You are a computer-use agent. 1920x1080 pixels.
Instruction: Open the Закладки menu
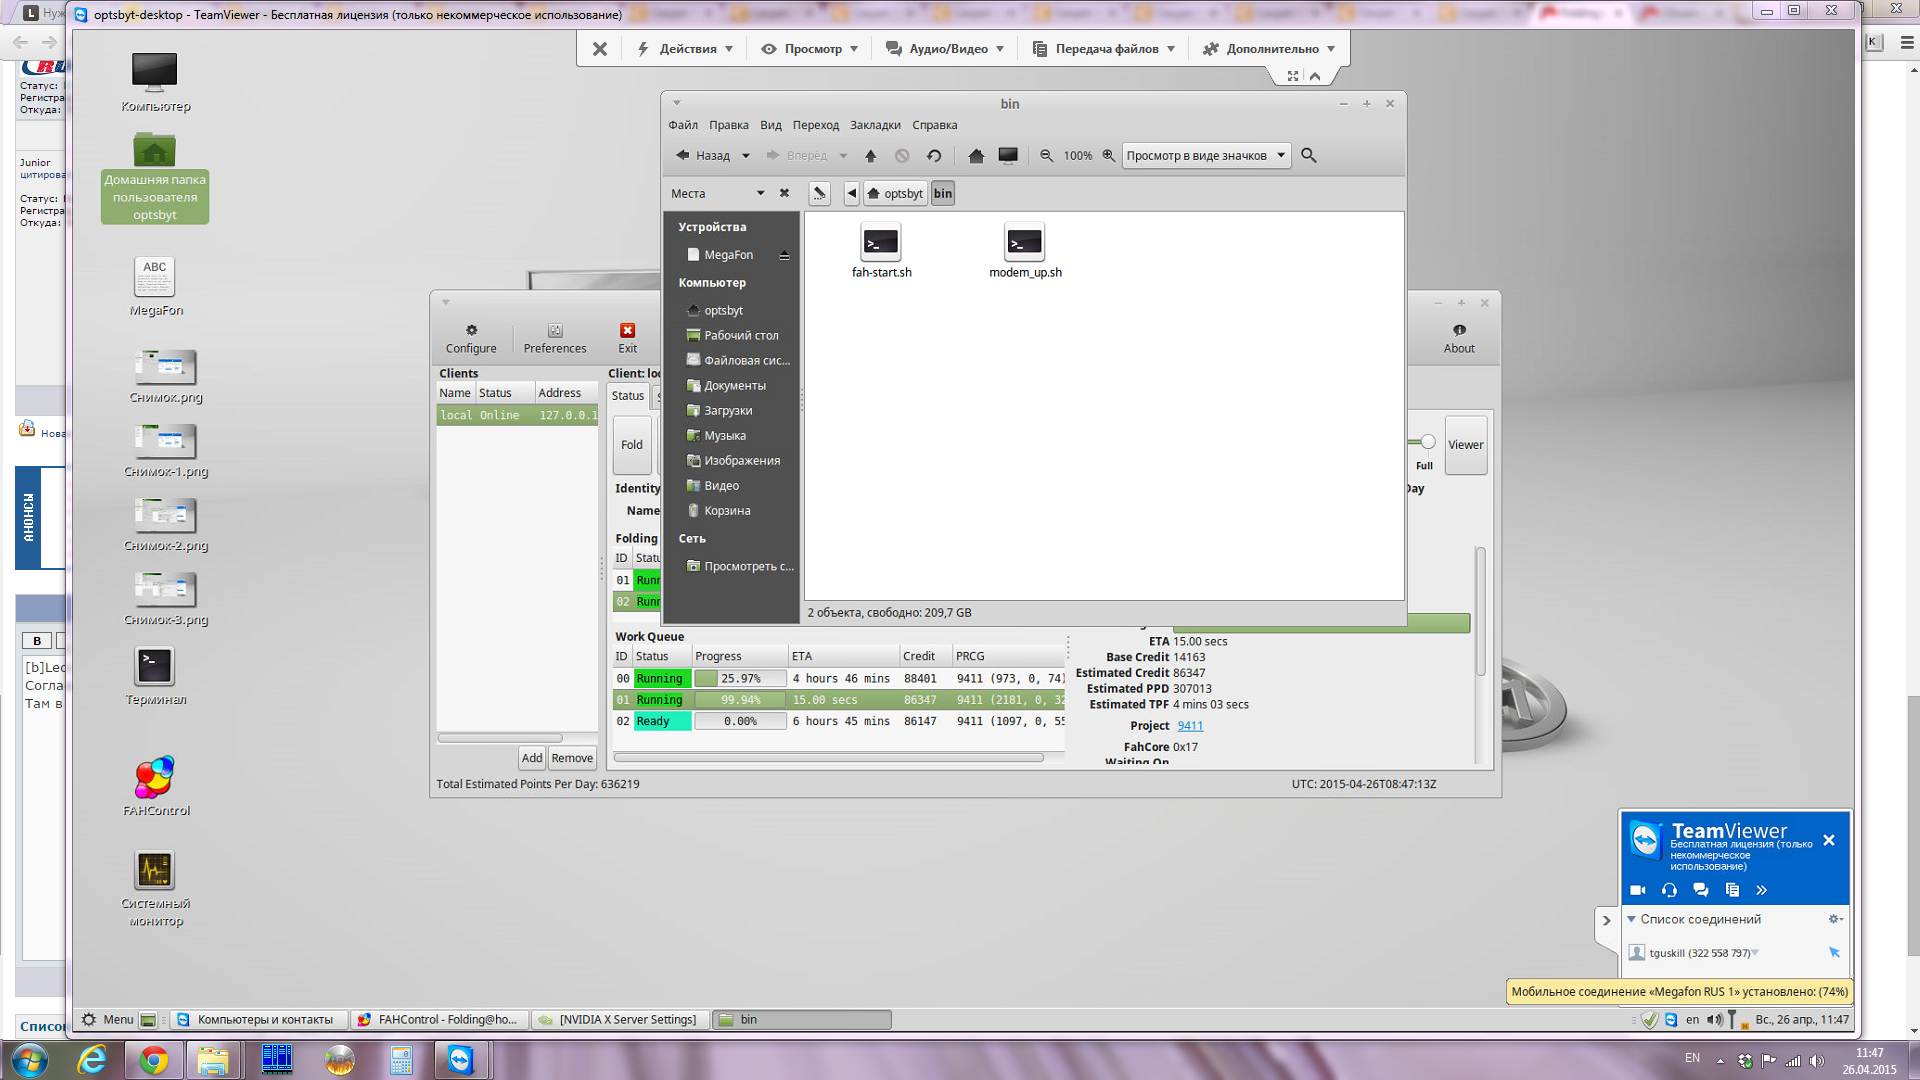875,125
